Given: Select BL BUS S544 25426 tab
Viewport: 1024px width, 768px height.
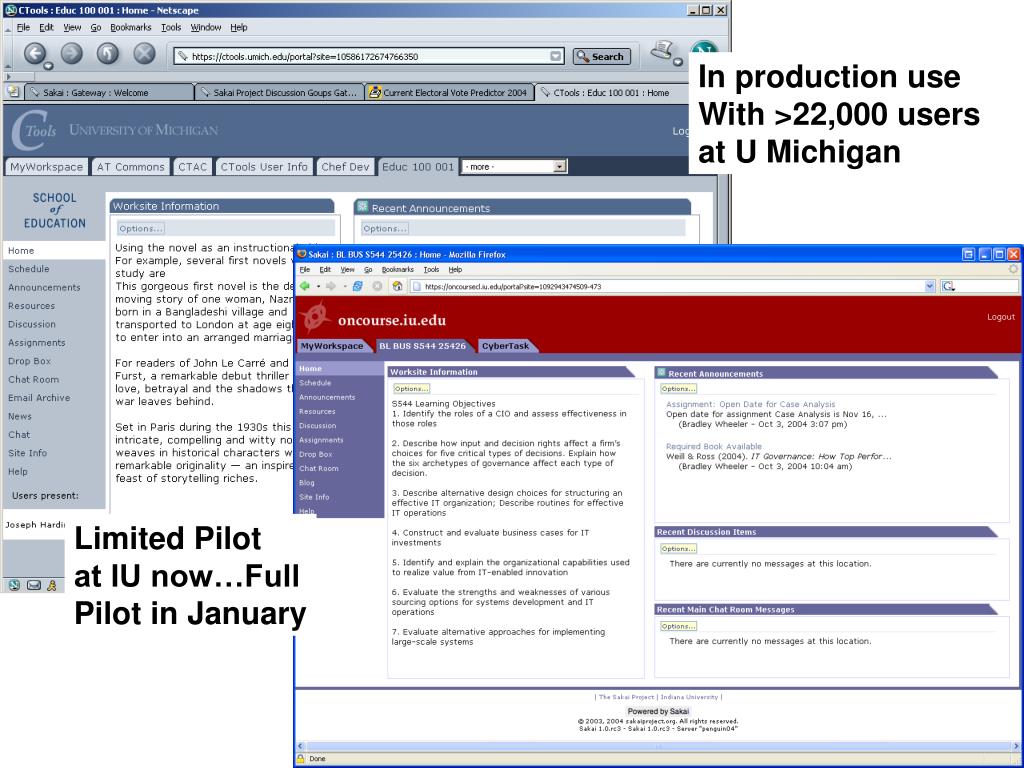Looking at the screenshot, I should [x=423, y=346].
